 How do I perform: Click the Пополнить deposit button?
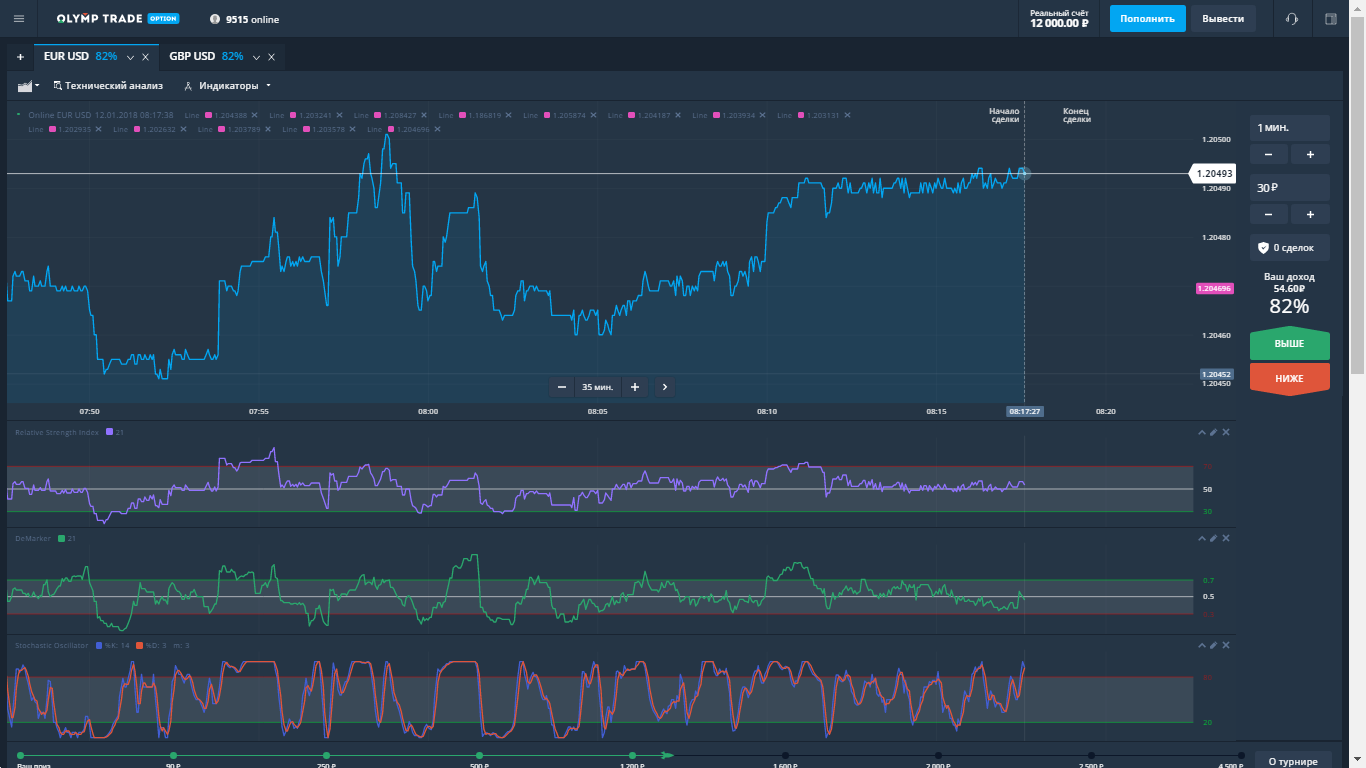[1147, 19]
